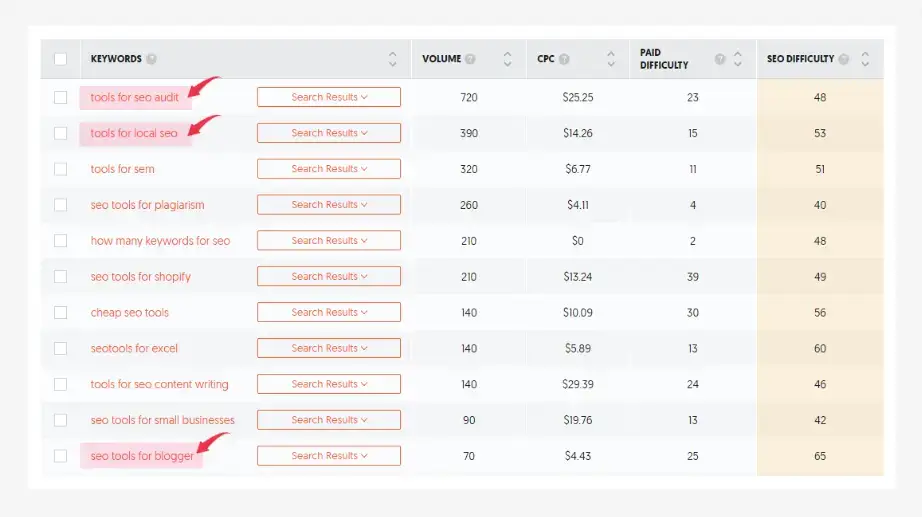This screenshot has height=517, width=922.
Task: Expand Search Results for seo tools for shopify
Action: pos(328,276)
